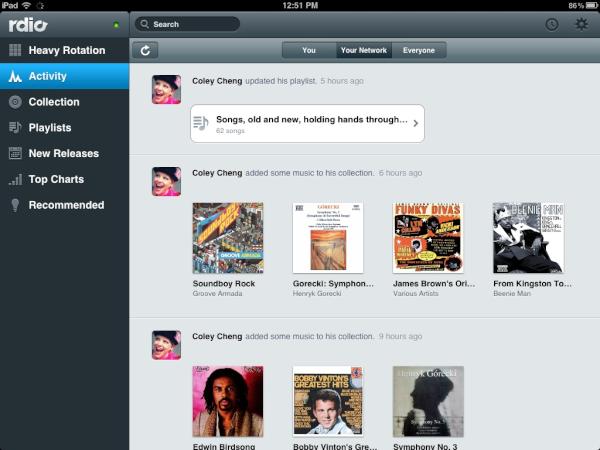Click '9 hours ago' timestamp
Viewport: 600px width, 450px height.
point(400,336)
